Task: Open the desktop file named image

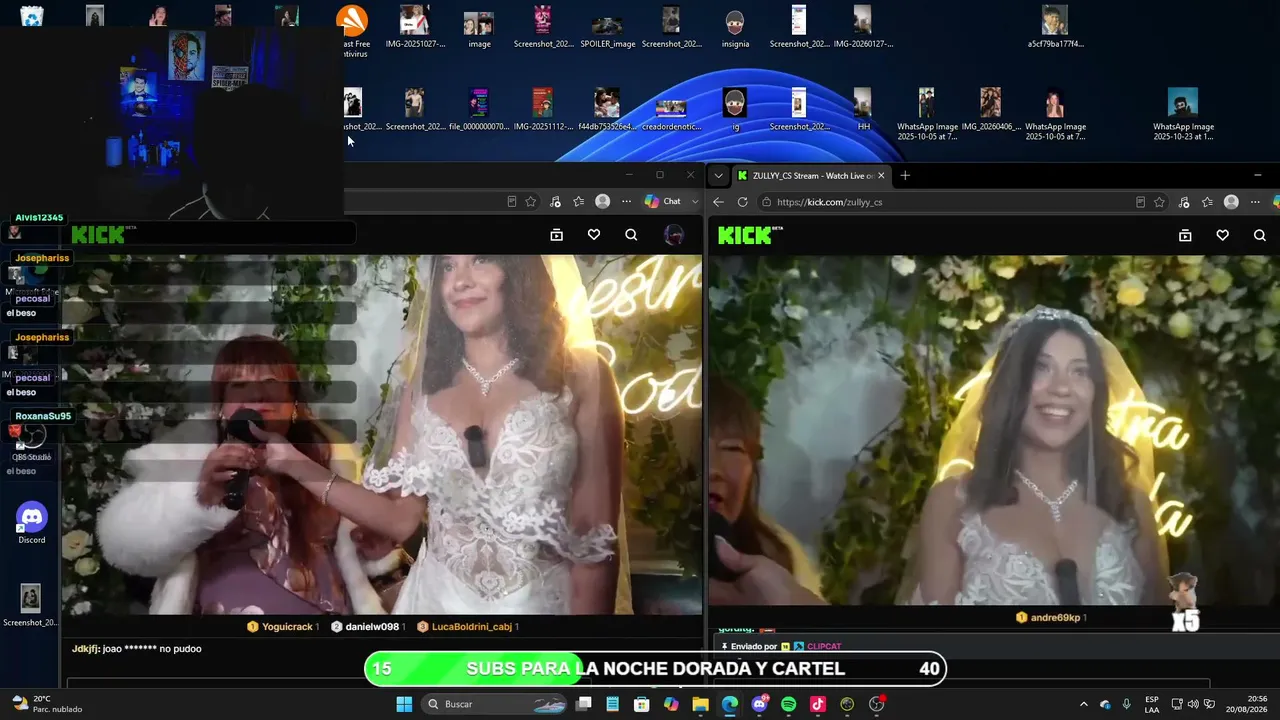Action: pyautogui.click(x=479, y=28)
